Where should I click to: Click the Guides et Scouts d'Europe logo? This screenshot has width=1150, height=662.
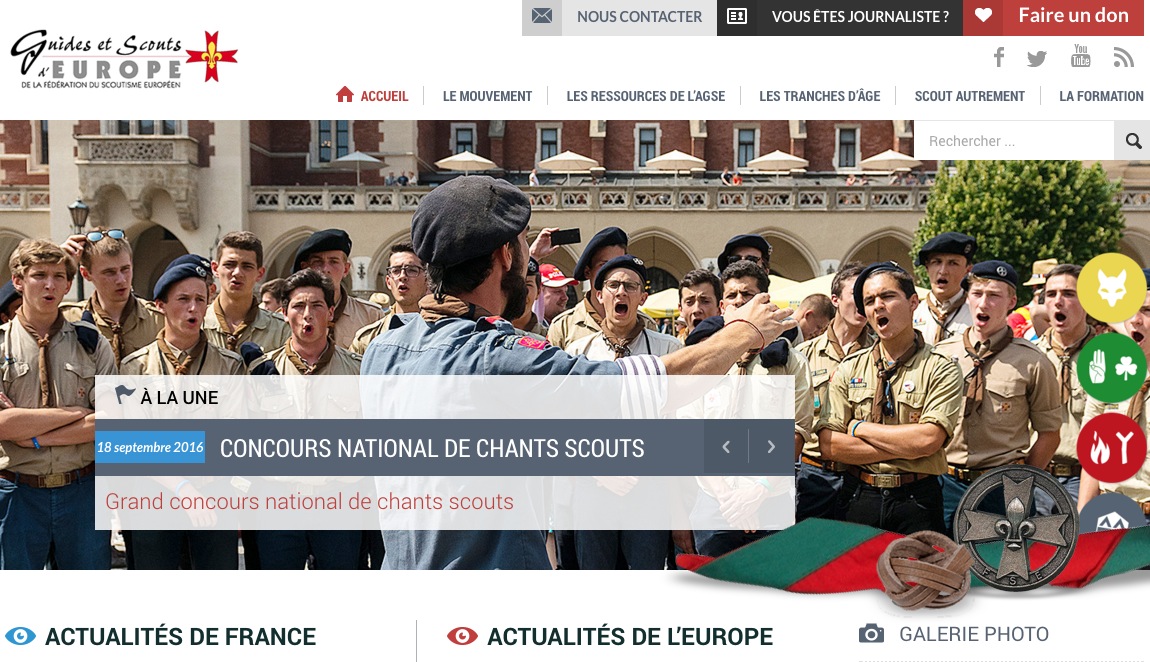point(123,59)
